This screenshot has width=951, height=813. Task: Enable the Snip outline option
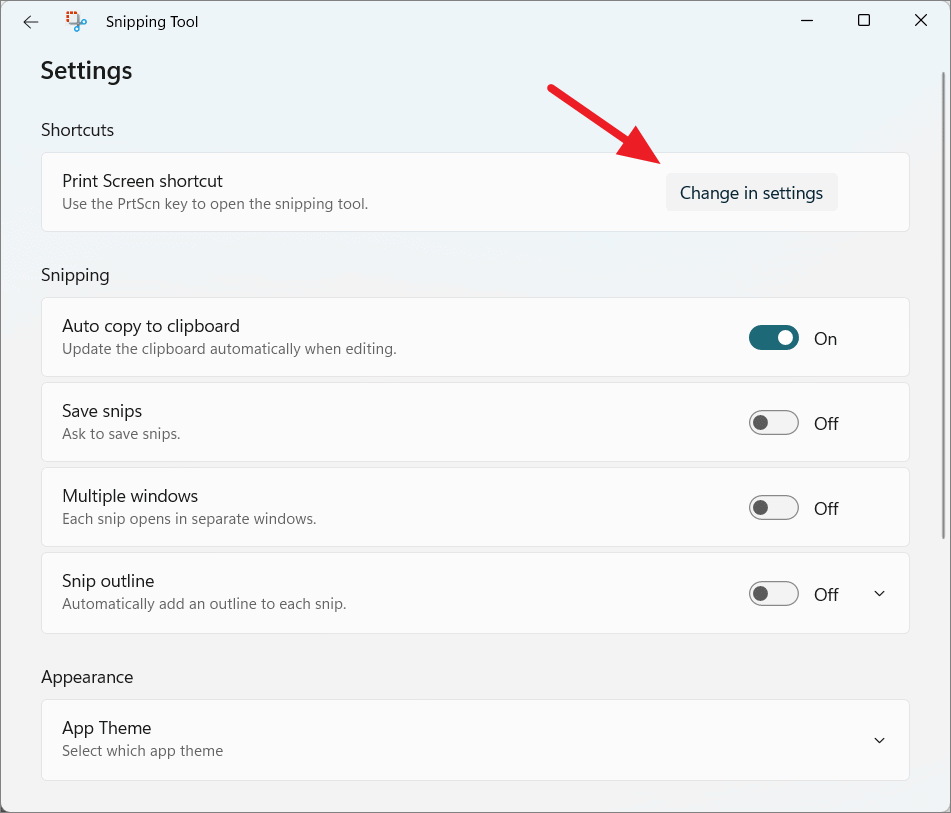[x=773, y=593]
